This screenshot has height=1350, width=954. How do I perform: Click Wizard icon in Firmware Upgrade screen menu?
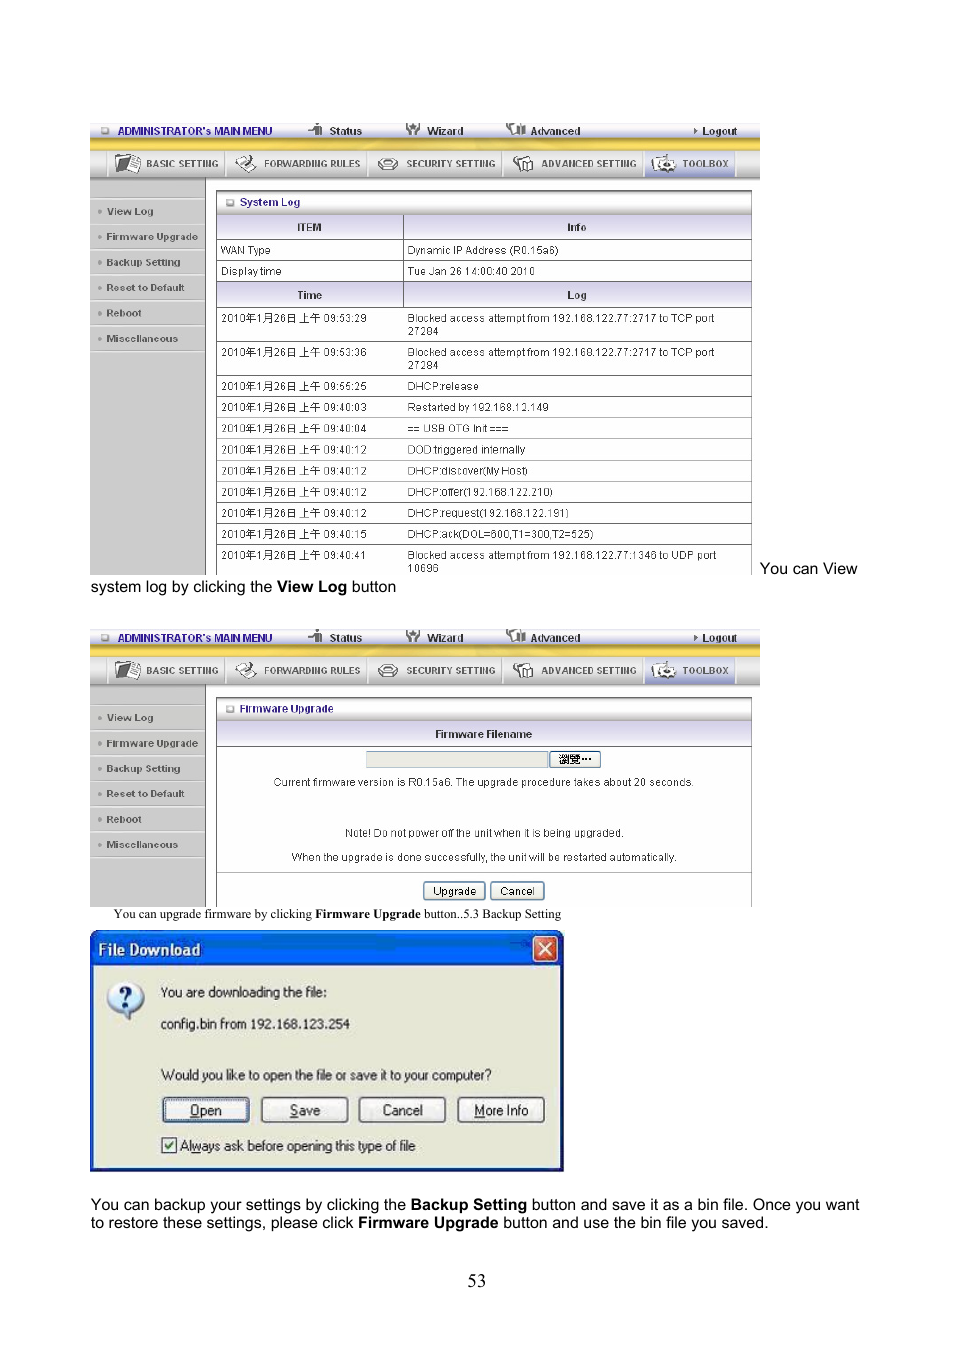(413, 637)
